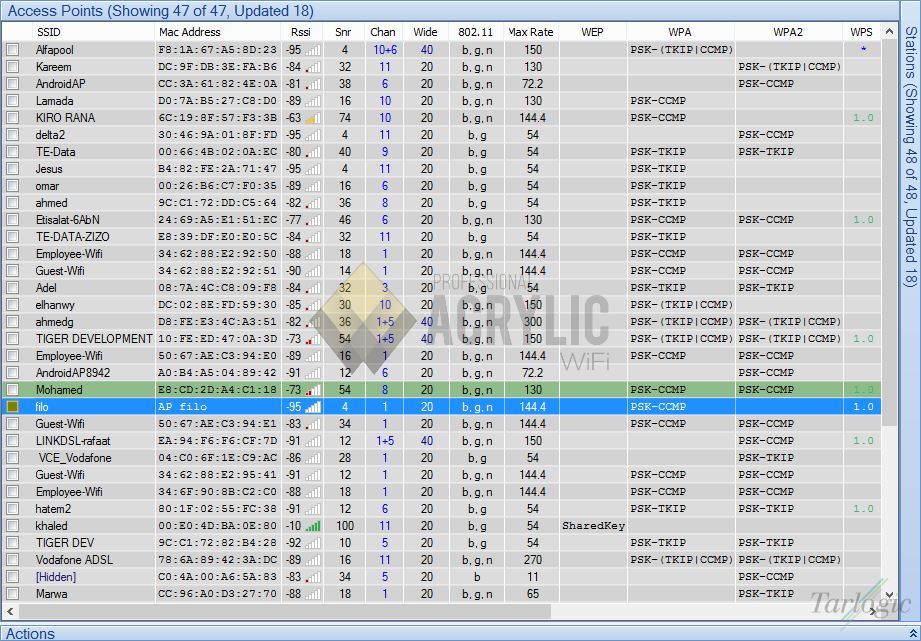Open the Stations side panel tab
The height and width of the screenshot is (641, 921).
[x=910, y=156]
